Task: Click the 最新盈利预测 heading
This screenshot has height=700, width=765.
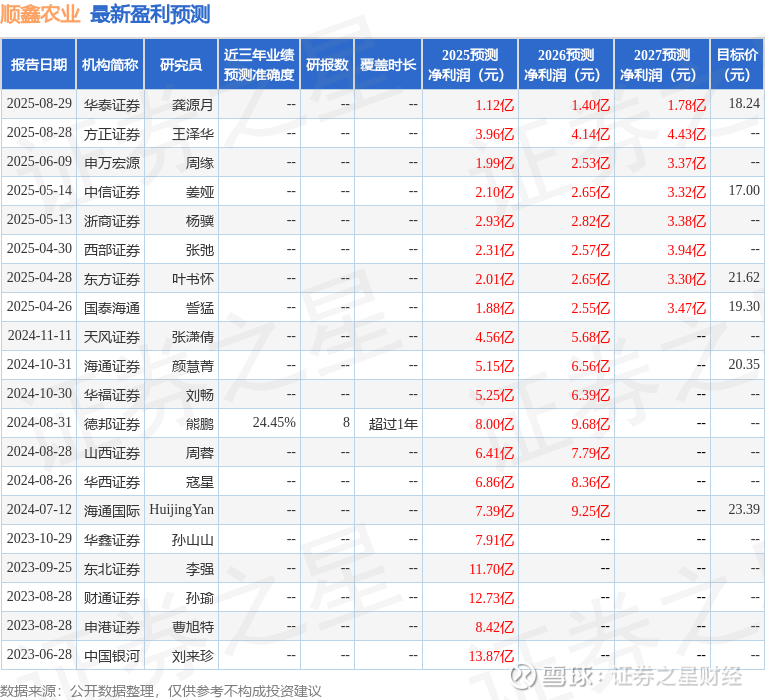Action: pyautogui.click(x=150, y=14)
